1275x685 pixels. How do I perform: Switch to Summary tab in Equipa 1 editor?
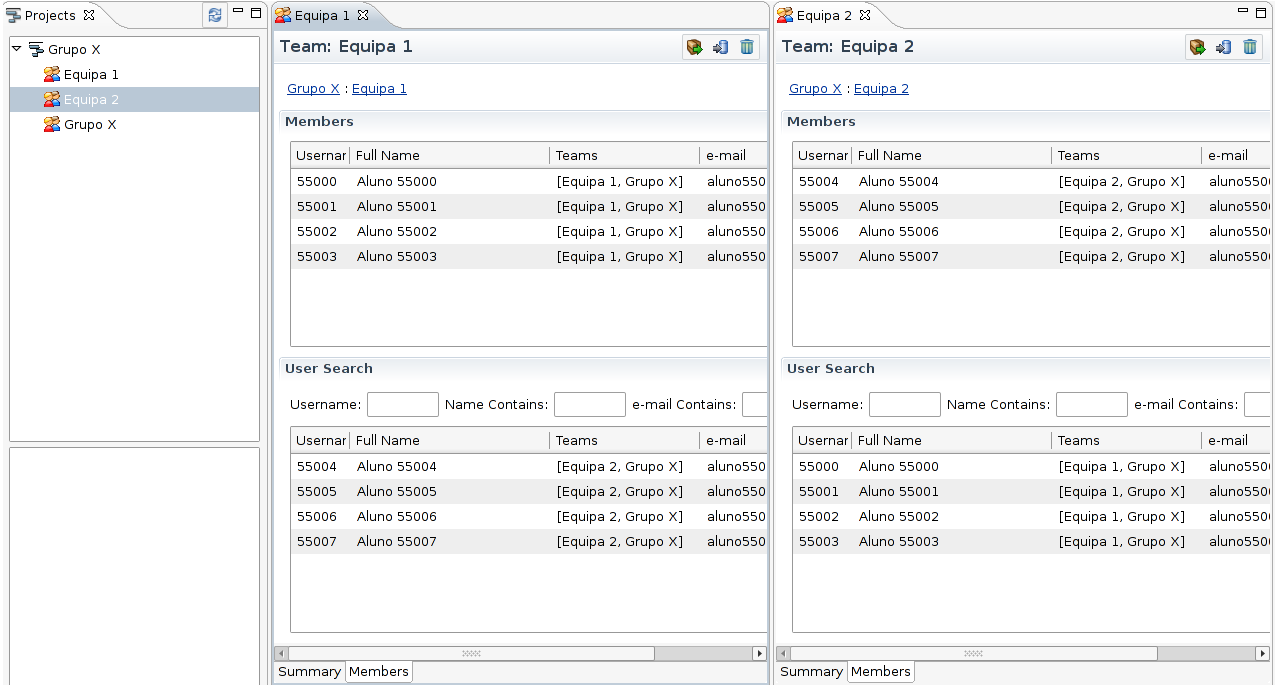pos(309,672)
